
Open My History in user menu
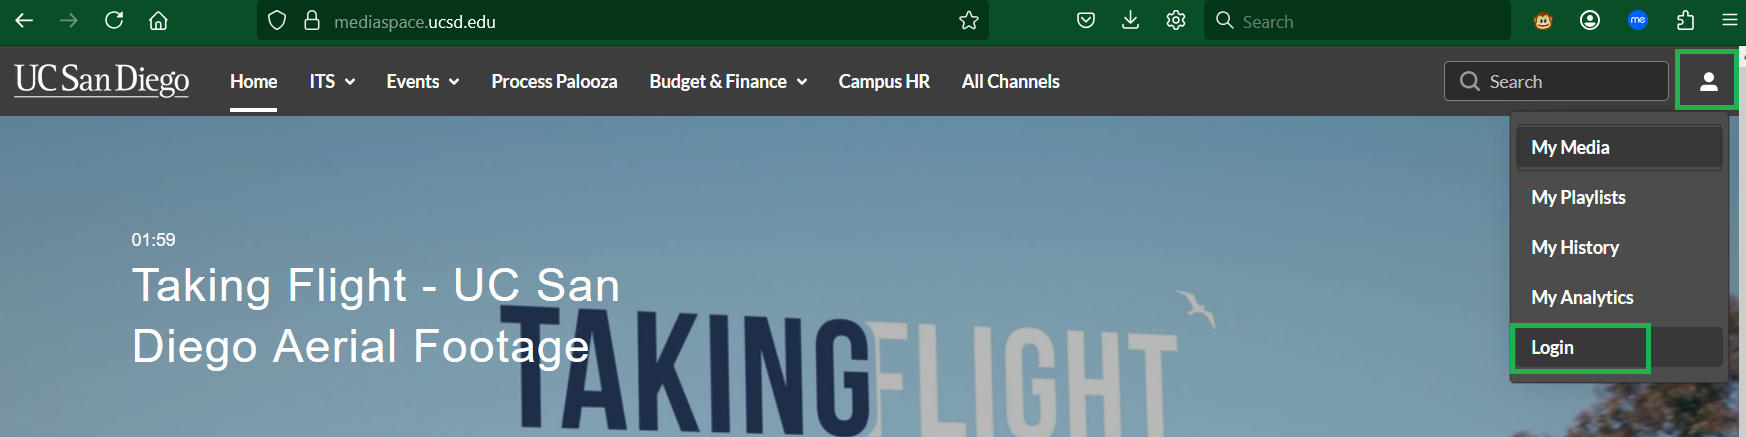pos(1618,248)
